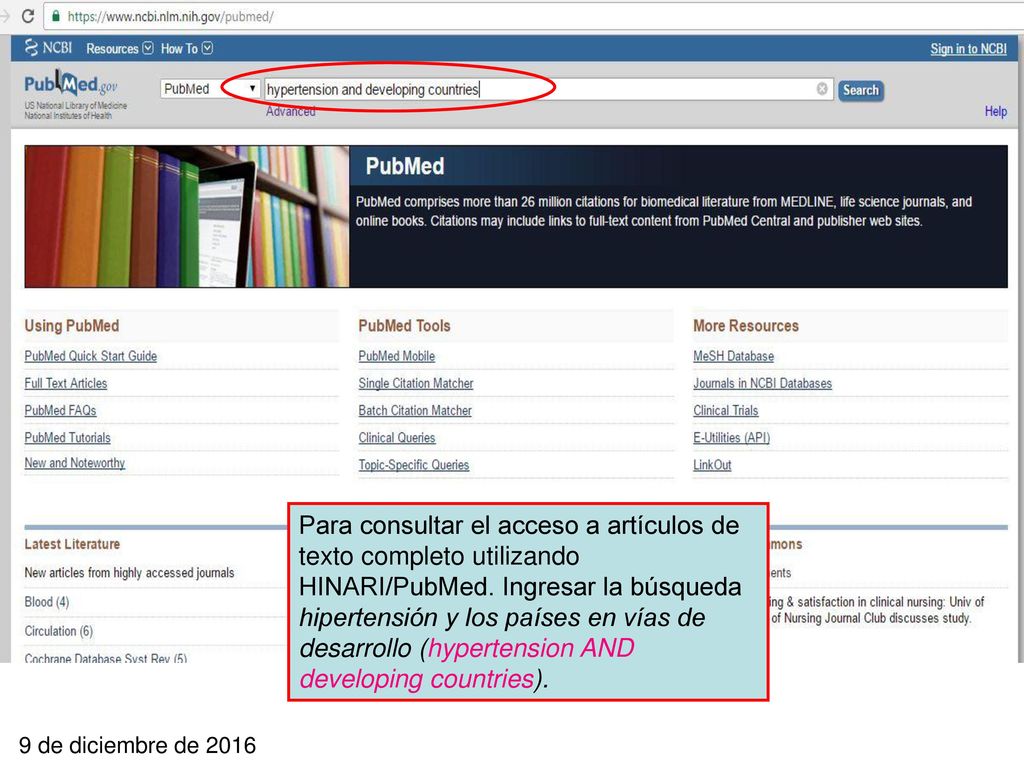Viewport: 1024px width, 768px height.
Task: Open PubMed FAQs link
Action: click(60, 410)
